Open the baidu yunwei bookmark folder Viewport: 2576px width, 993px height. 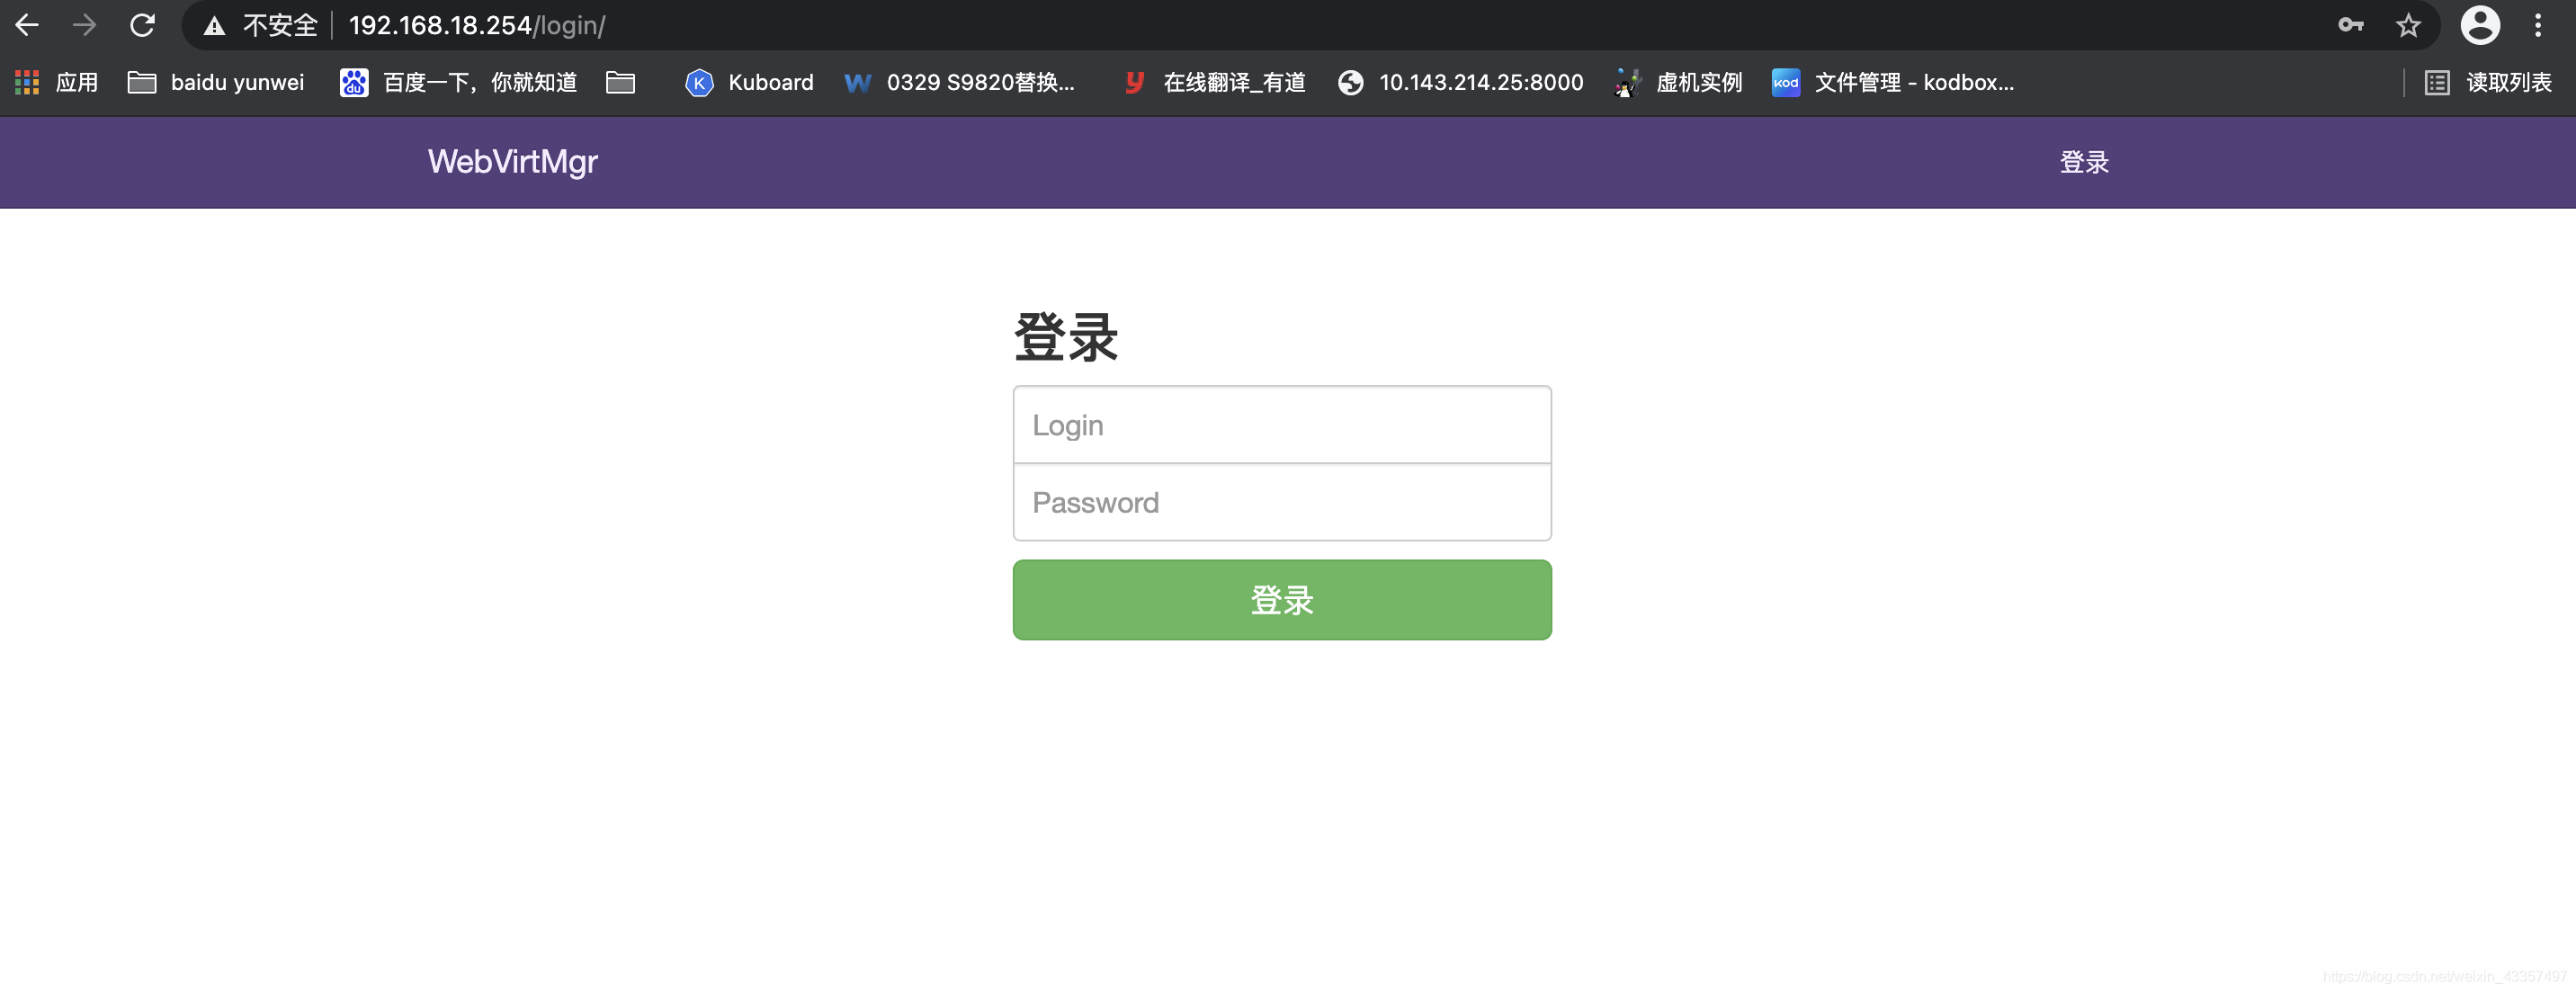click(216, 82)
